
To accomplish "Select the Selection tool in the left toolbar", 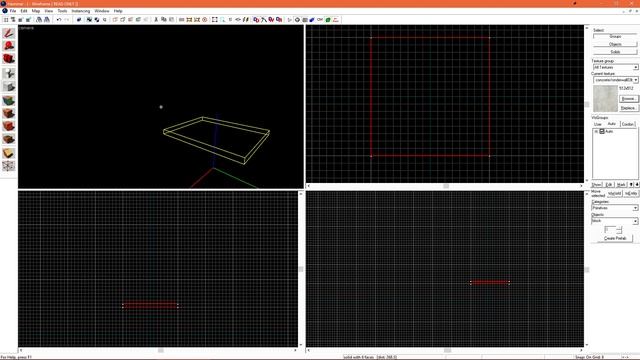I will (x=9, y=33).
